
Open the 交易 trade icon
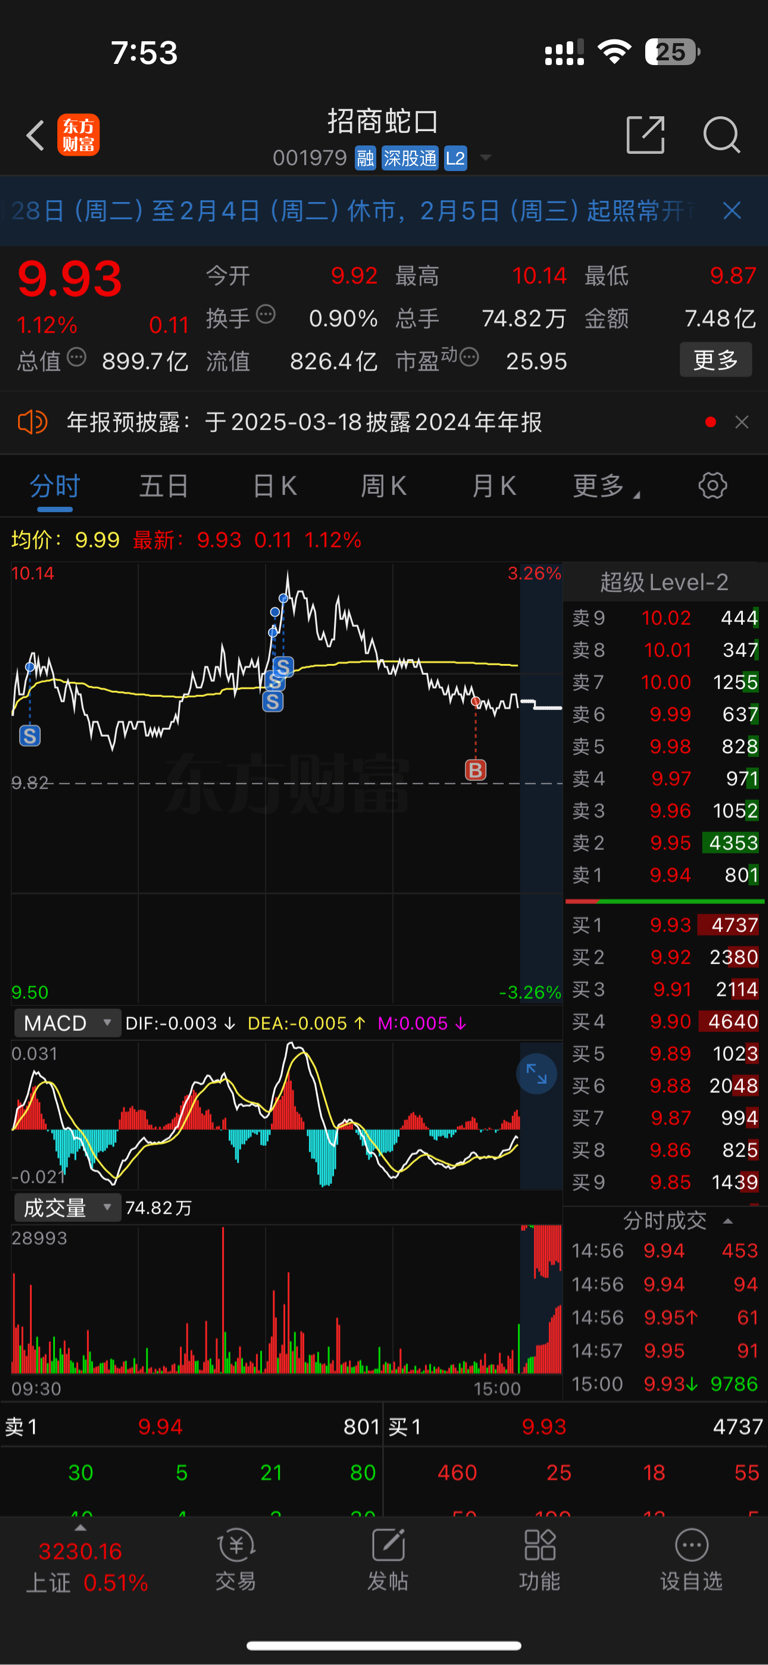pyautogui.click(x=236, y=1560)
